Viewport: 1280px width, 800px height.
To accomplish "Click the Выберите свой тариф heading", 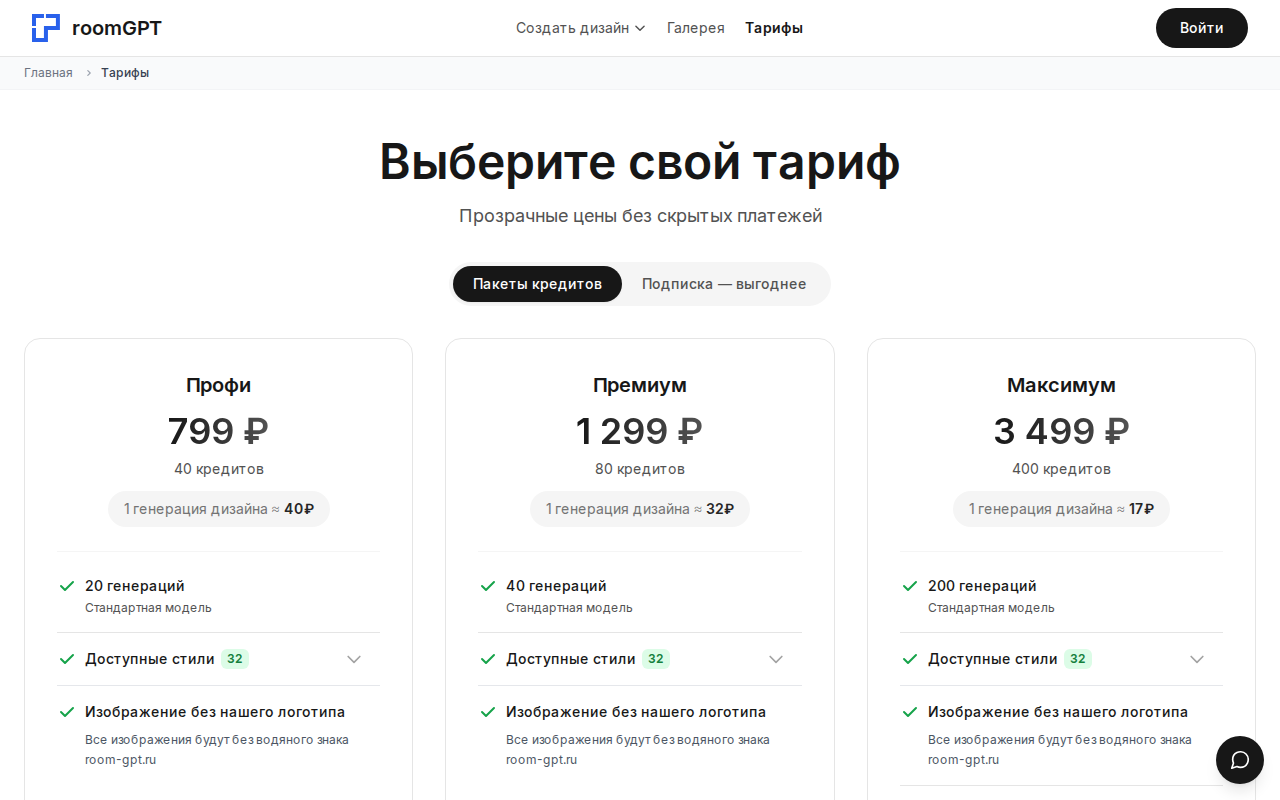I will [640, 162].
